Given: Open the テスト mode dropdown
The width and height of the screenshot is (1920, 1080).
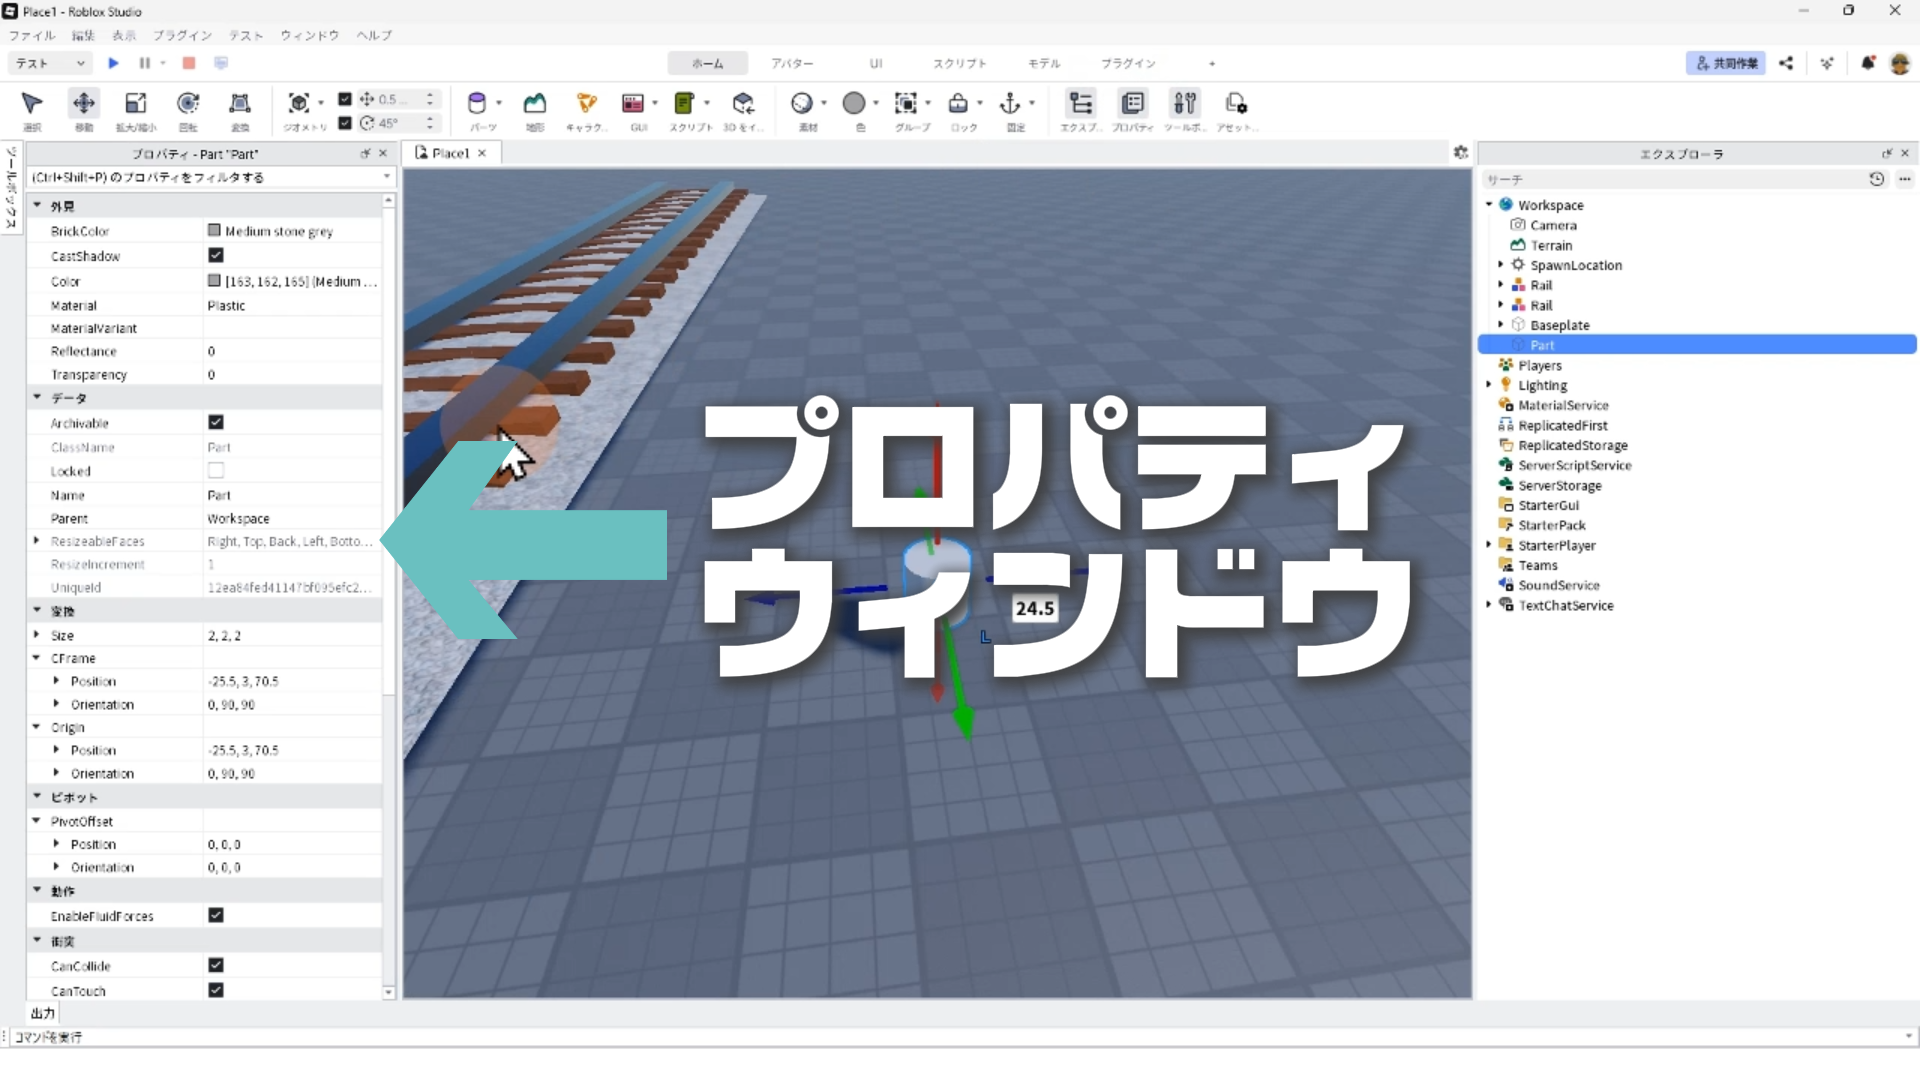Looking at the screenshot, I should point(50,63).
